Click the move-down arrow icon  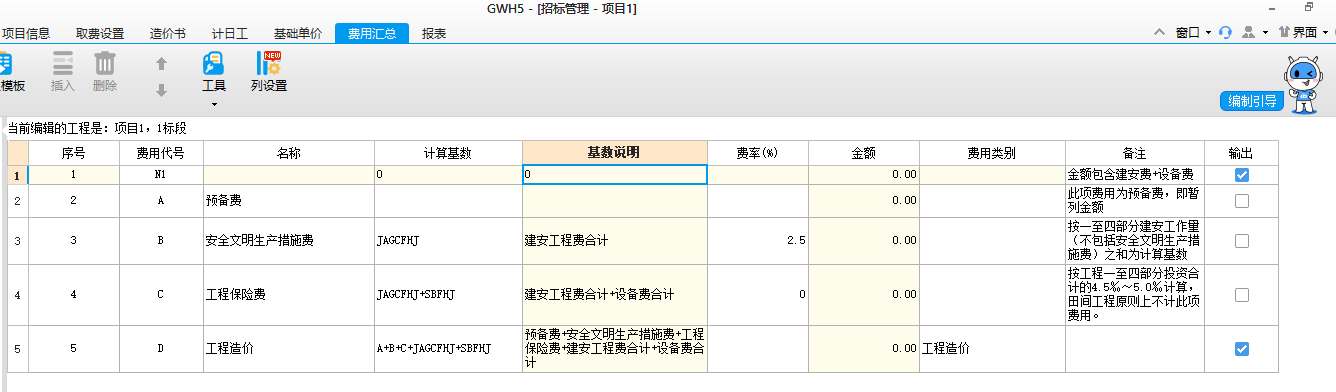click(160, 90)
